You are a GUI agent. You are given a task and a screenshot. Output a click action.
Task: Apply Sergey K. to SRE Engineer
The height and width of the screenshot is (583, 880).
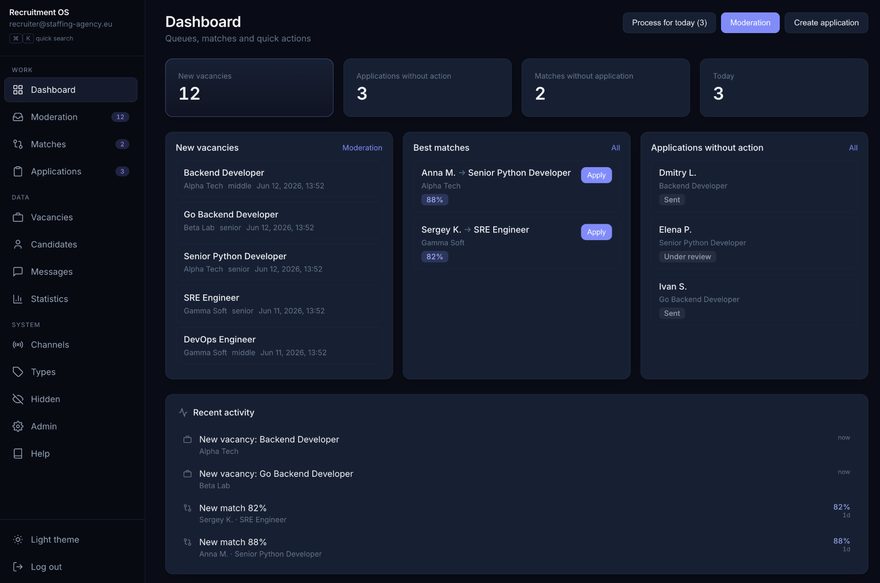pos(596,232)
